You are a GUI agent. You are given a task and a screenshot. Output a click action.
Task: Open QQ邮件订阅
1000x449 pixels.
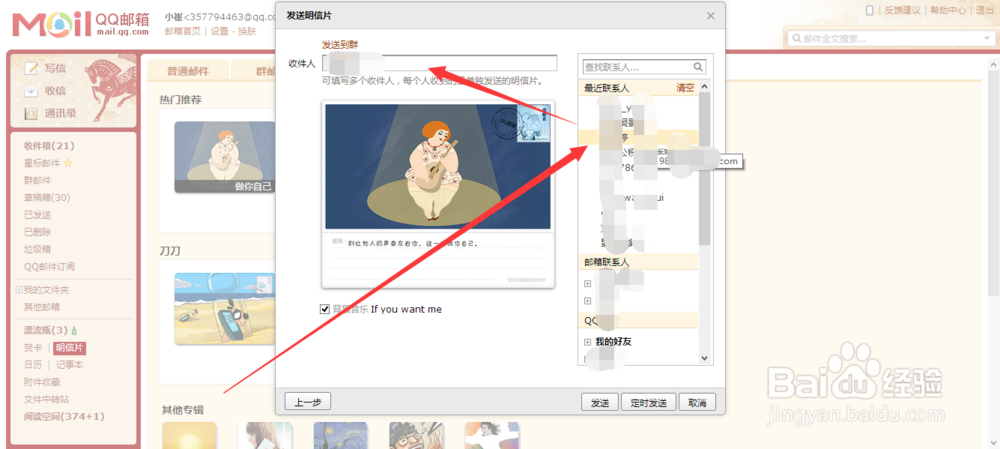click(x=49, y=267)
